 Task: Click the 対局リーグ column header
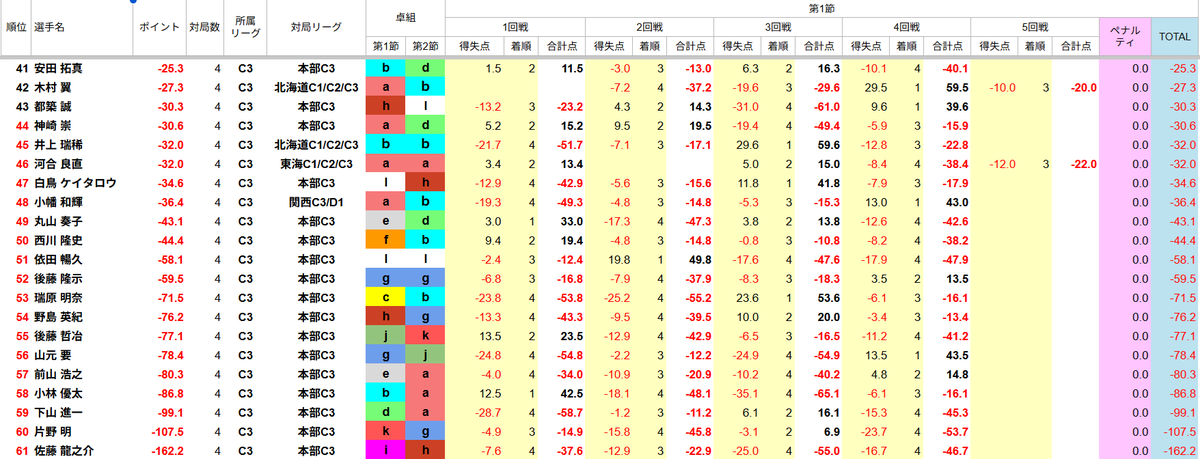[314, 27]
